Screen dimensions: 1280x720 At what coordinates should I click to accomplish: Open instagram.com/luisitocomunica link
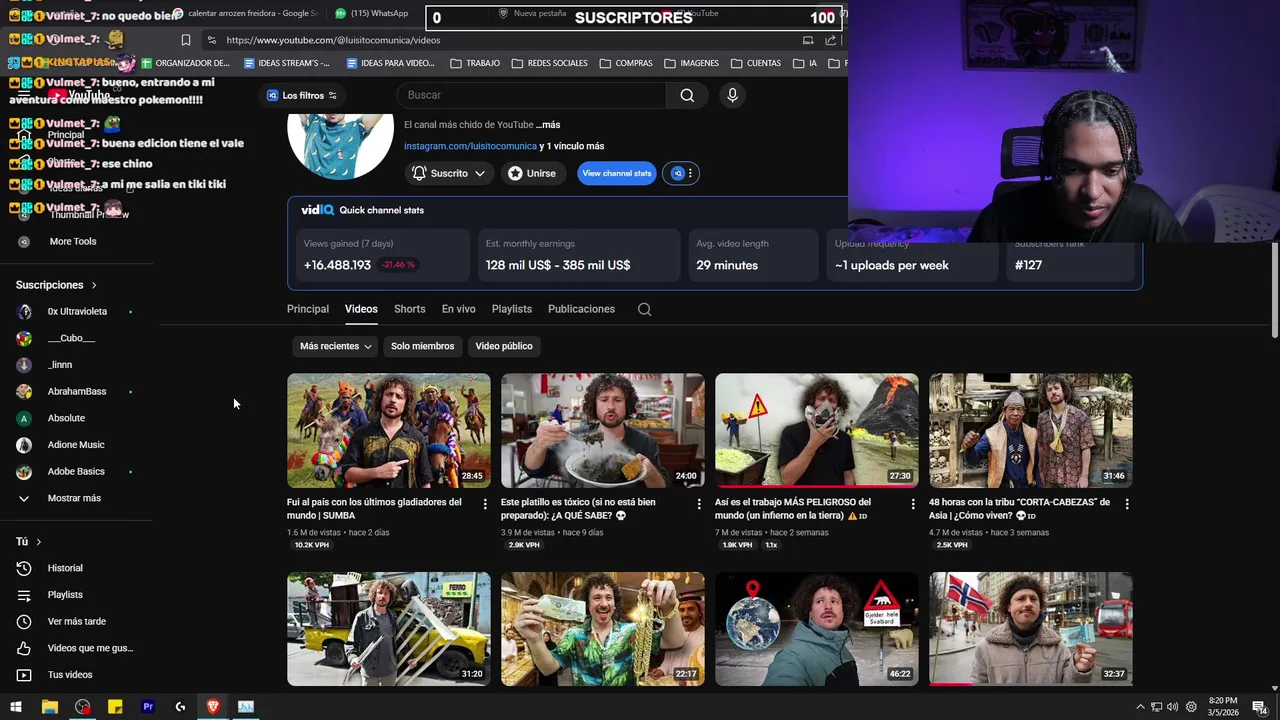tap(470, 146)
